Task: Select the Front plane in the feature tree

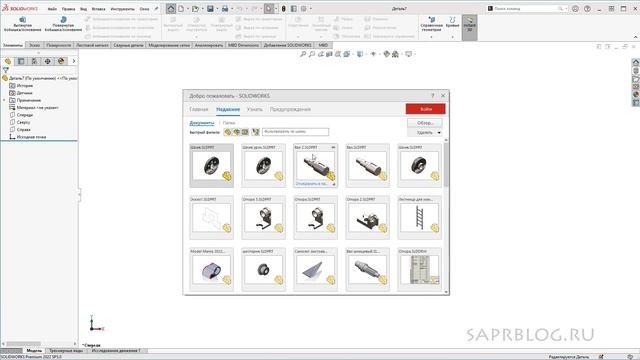Action: click(24, 115)
